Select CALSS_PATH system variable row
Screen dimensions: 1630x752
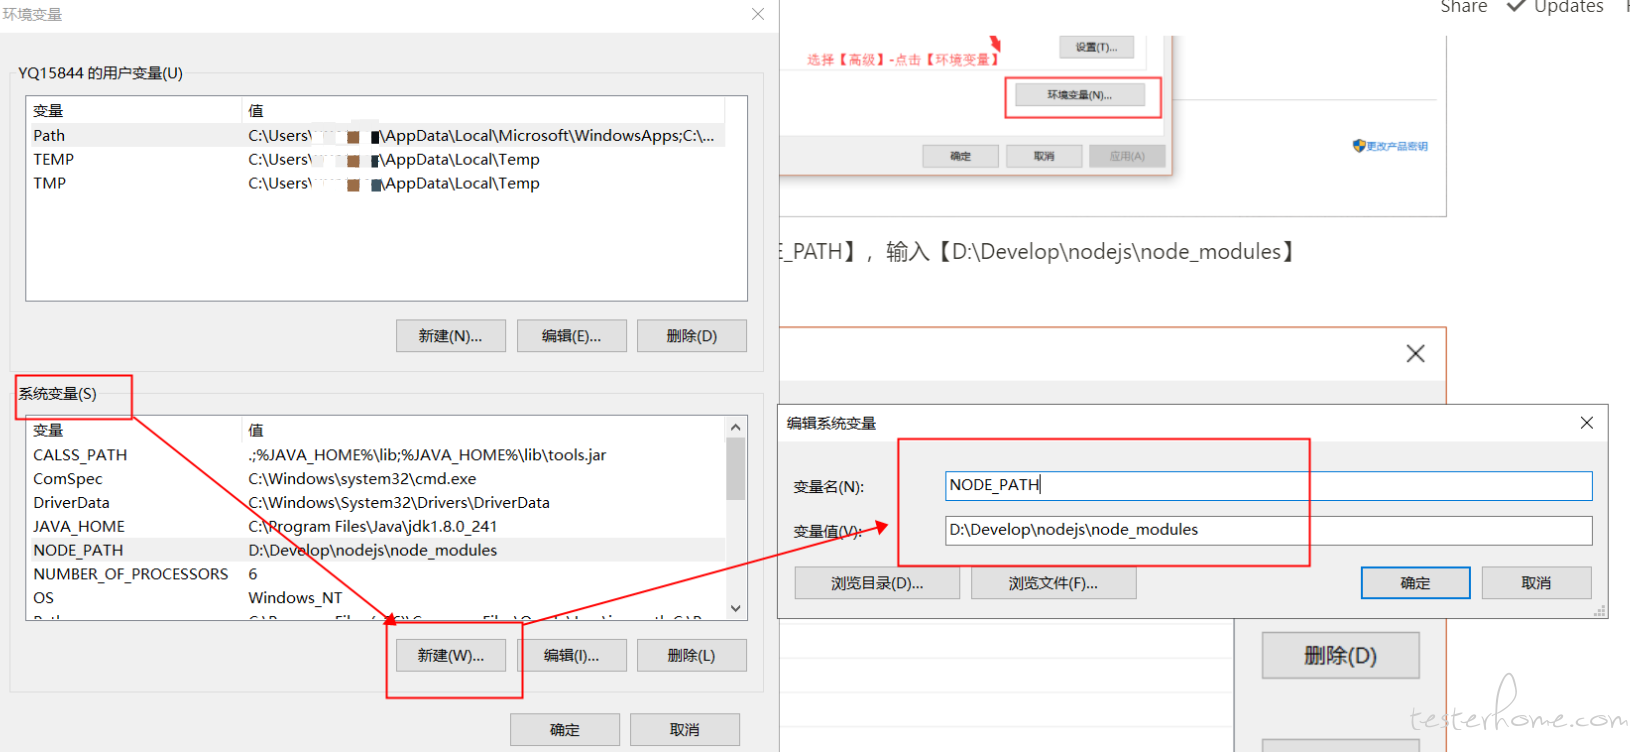click(x=376, y=455)
